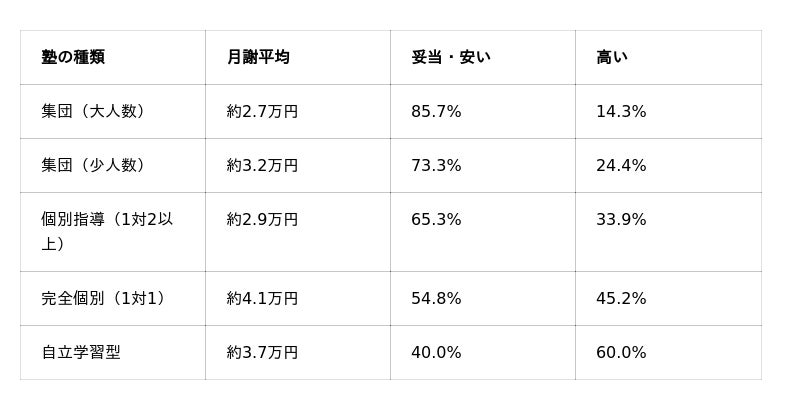
Task: Select the 60.0% value
Action: [x=621, y=352]
